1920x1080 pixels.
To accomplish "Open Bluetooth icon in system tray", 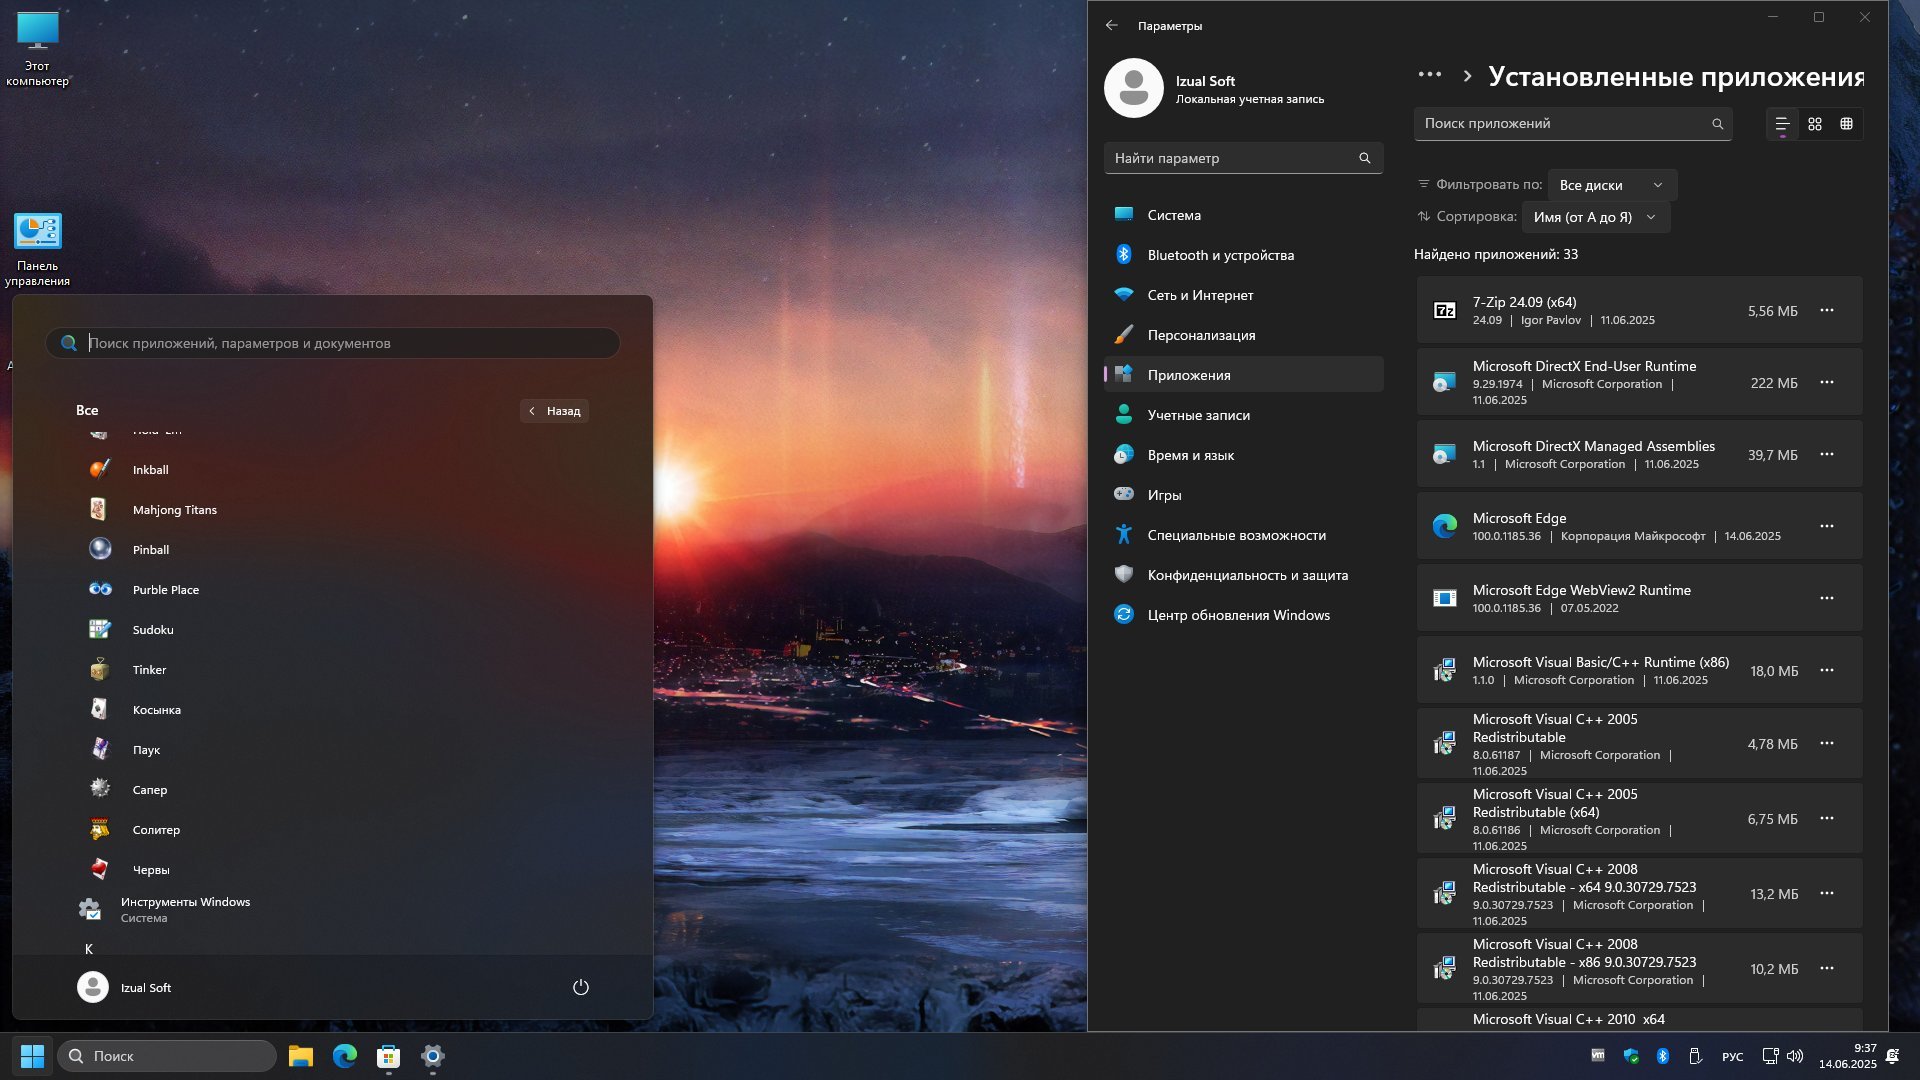I will click(1662, 1056).
